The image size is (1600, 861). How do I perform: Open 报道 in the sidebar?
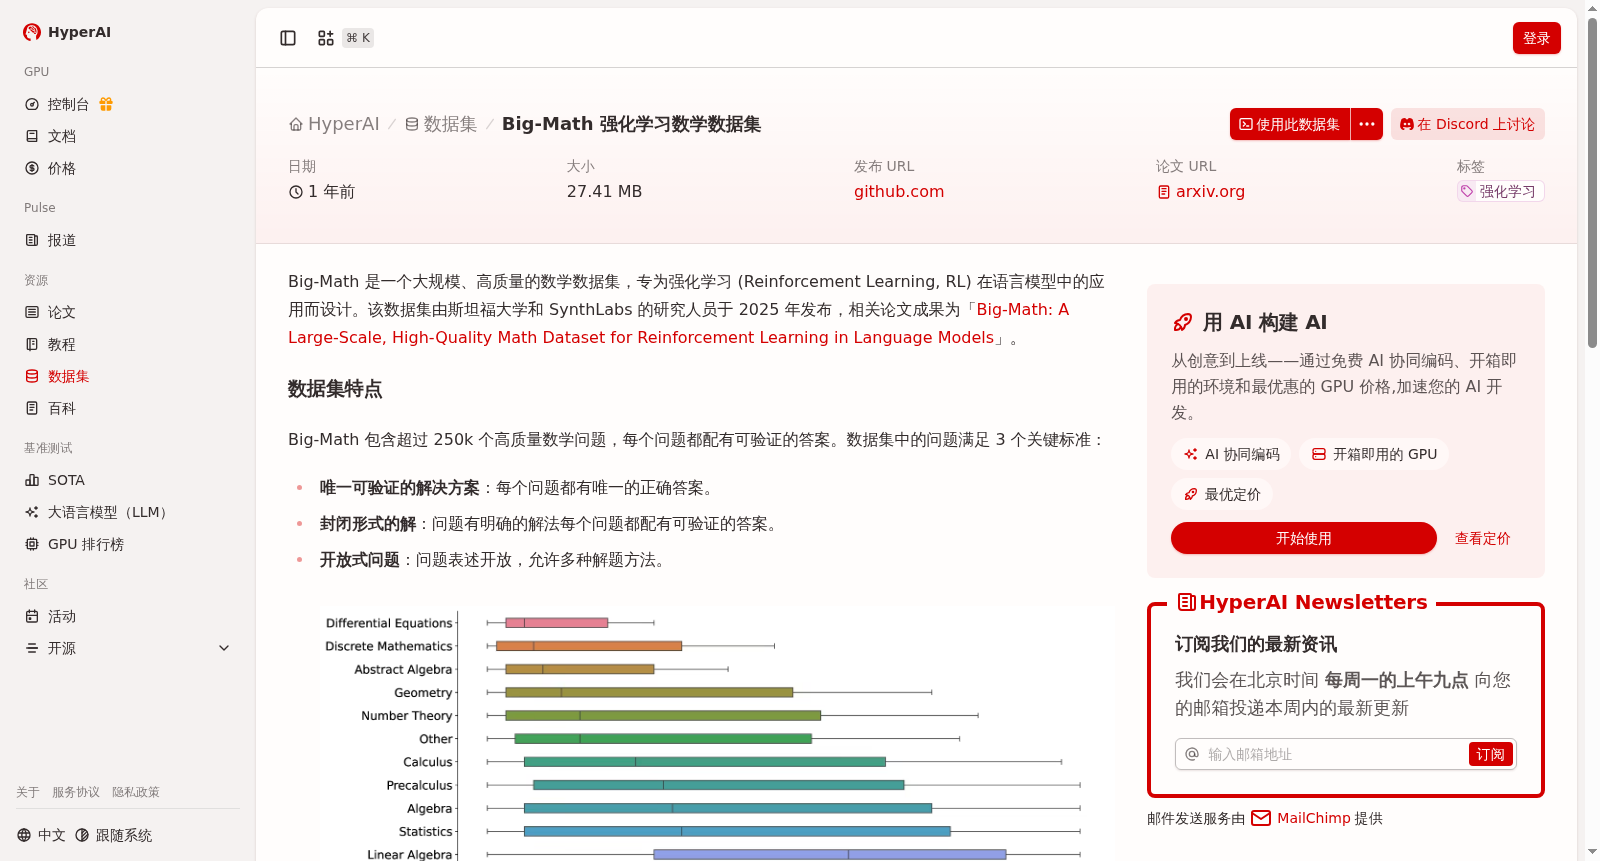[62, 240]
